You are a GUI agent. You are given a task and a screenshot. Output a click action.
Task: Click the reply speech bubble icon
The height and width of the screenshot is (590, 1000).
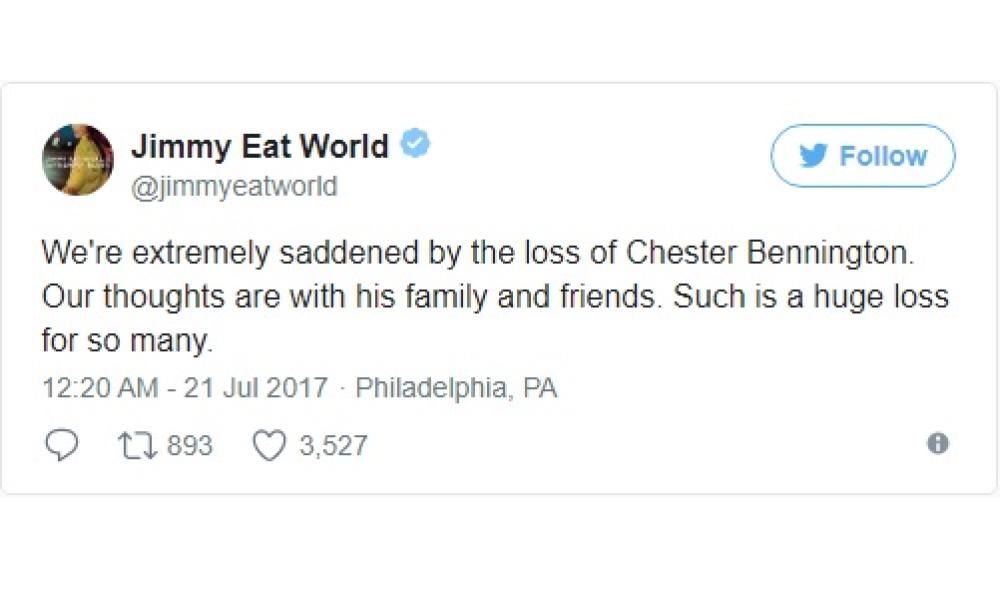tap(62, 445)
